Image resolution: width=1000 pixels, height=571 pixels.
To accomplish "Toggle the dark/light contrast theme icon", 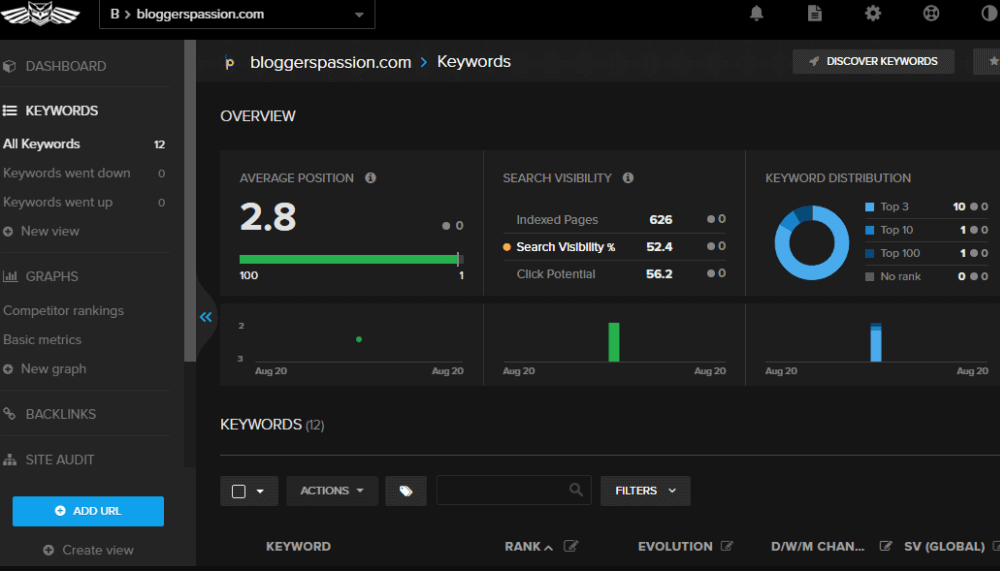I will pyautogui.click(x=989, y=14).
